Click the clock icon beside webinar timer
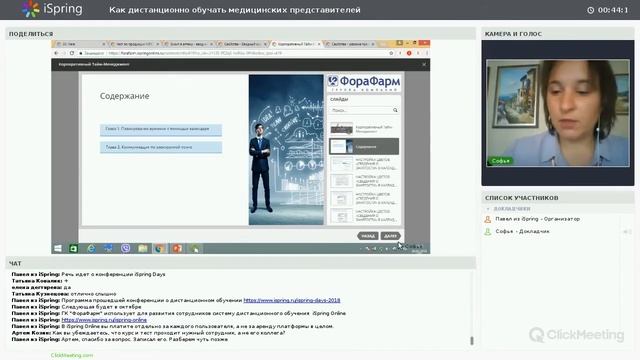This screenshot has width=640, height=360. coord(590,10)
